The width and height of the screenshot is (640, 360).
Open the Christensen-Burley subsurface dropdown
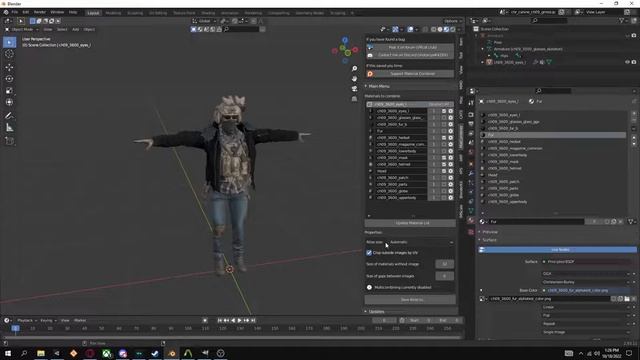[586, 282]
